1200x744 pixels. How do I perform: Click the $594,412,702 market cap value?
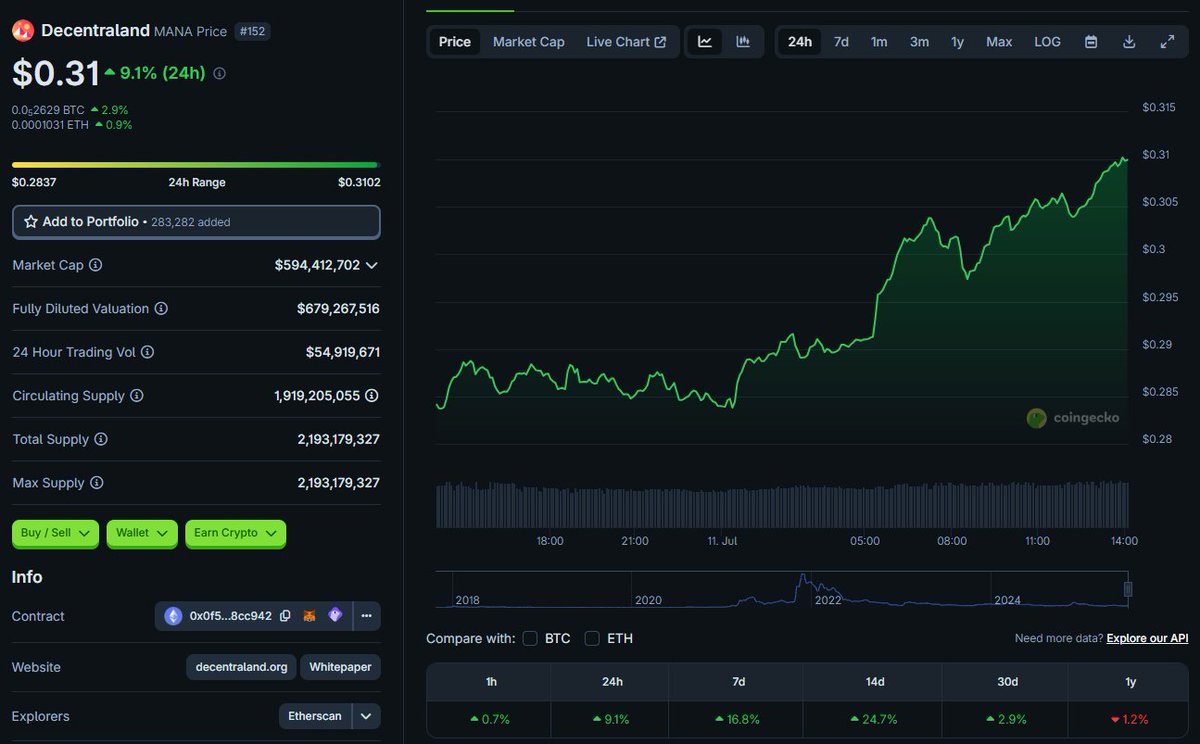pos(317,265)
